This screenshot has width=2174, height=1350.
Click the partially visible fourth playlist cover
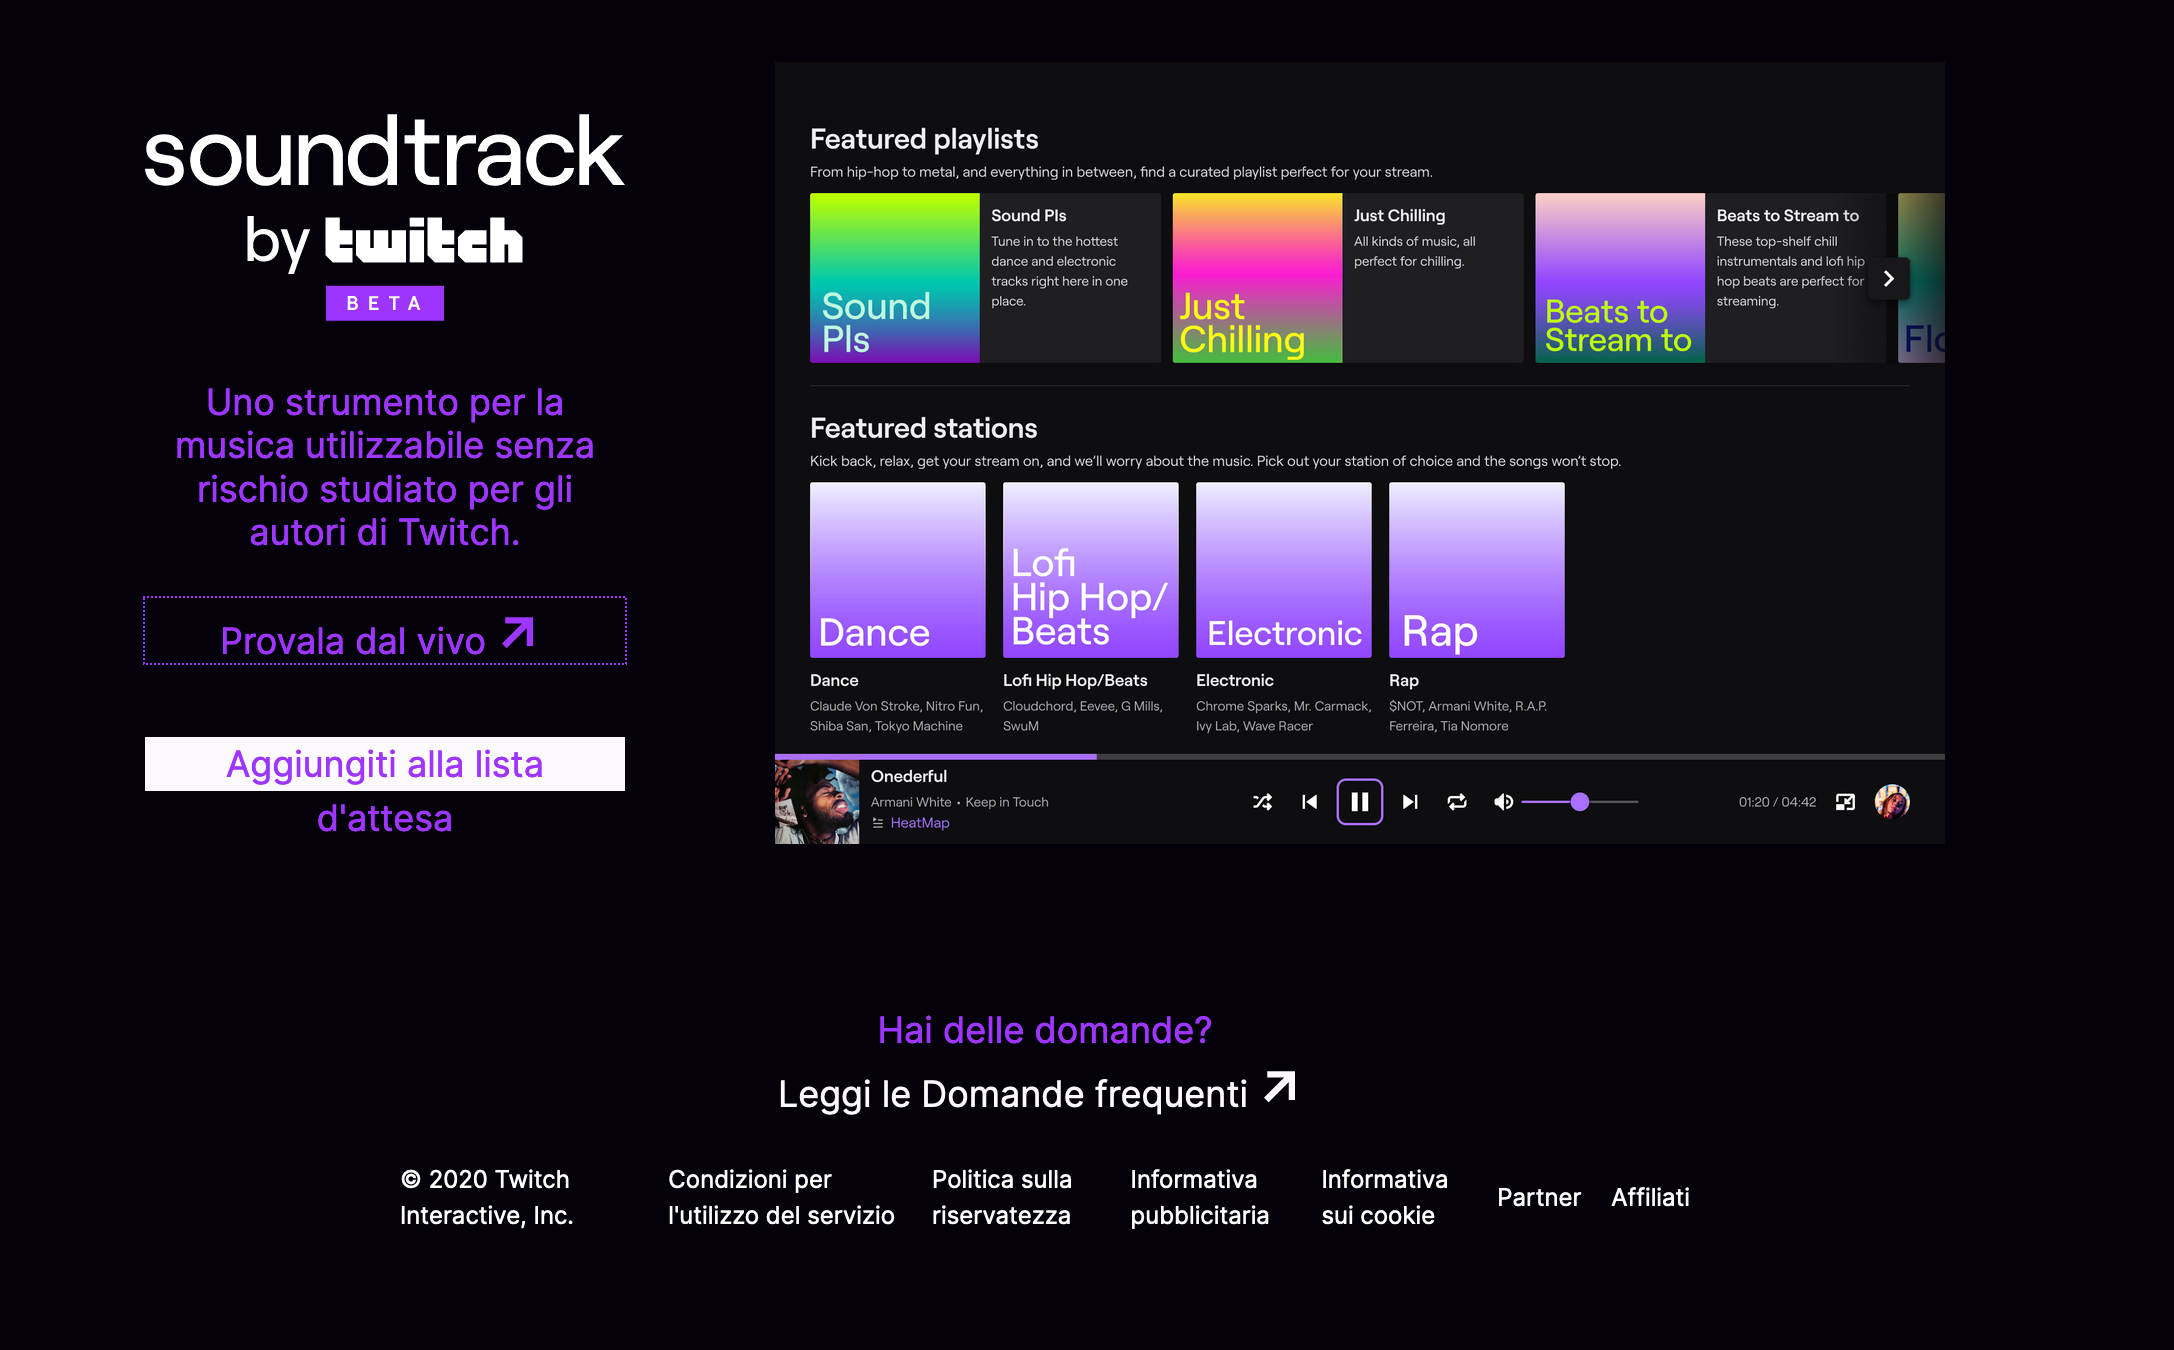click(x=1921, y=278)
